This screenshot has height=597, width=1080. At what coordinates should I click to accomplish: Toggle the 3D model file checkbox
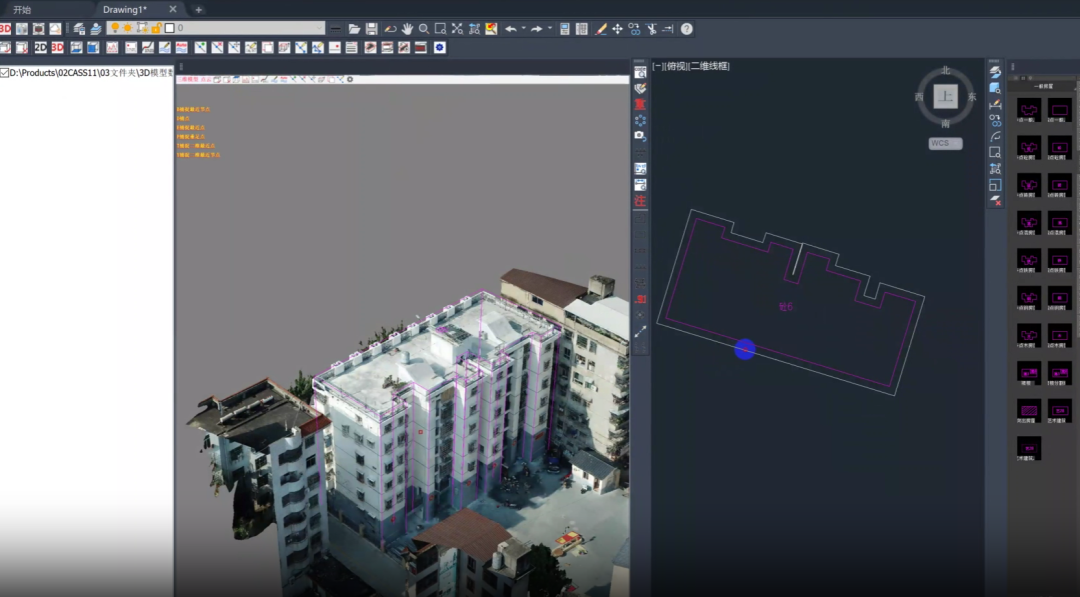coord(4,73)
